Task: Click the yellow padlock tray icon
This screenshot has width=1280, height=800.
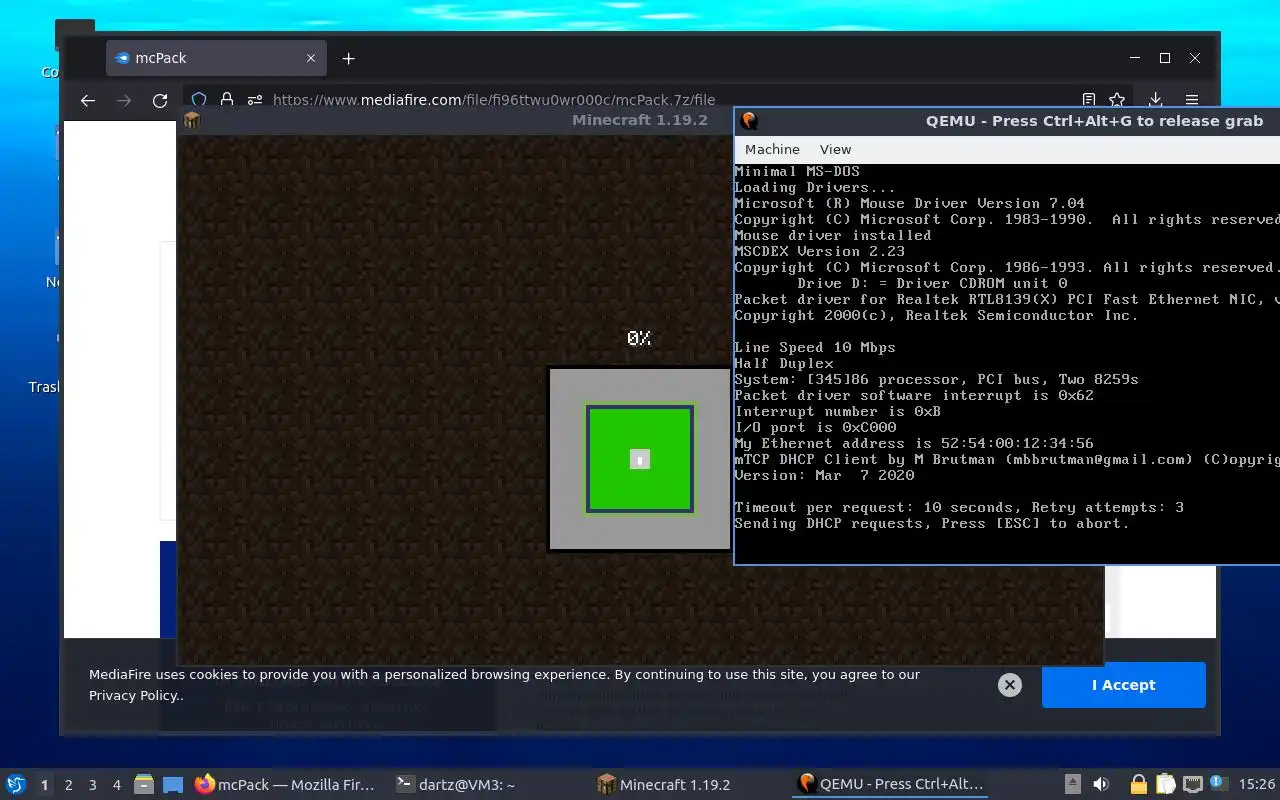Action: pos(1138,785)
